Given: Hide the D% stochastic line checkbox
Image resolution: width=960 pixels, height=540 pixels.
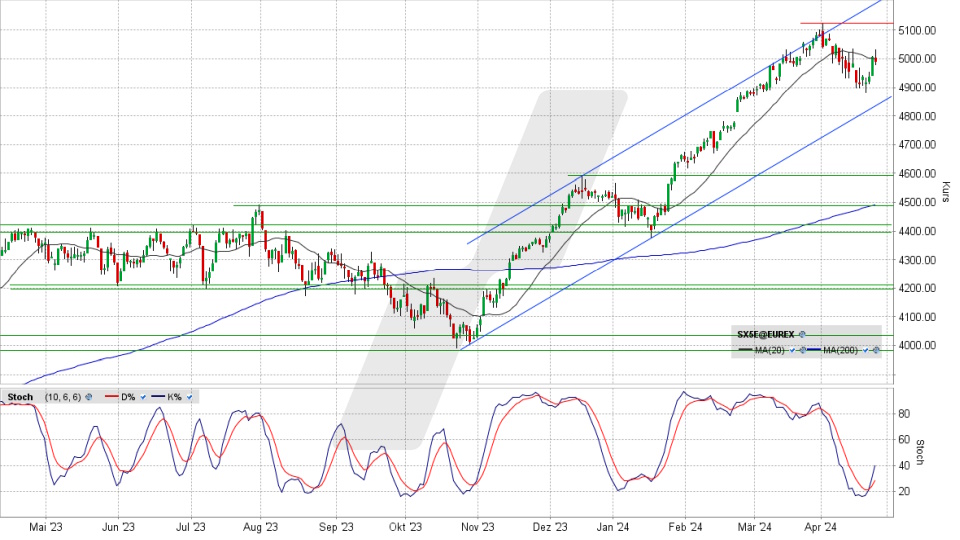Looking at the screenshot, I should (142, 397).
